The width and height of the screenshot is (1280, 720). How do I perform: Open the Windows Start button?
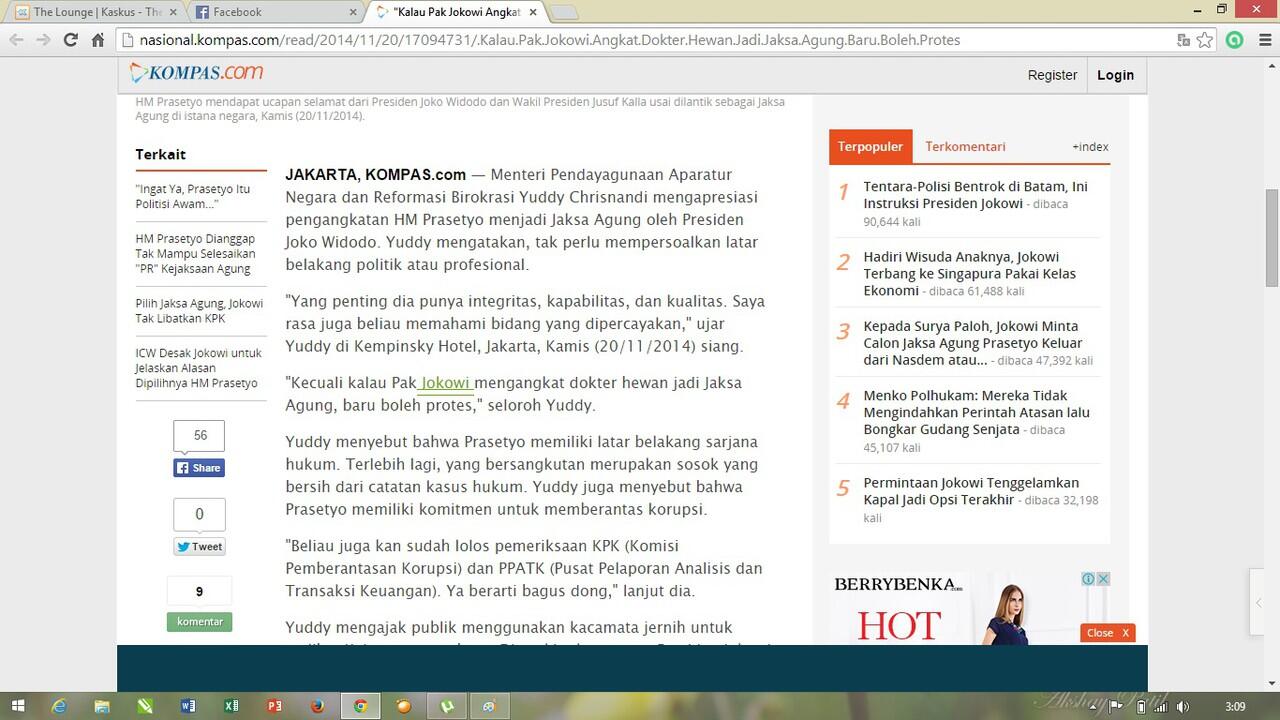point(20,706)
